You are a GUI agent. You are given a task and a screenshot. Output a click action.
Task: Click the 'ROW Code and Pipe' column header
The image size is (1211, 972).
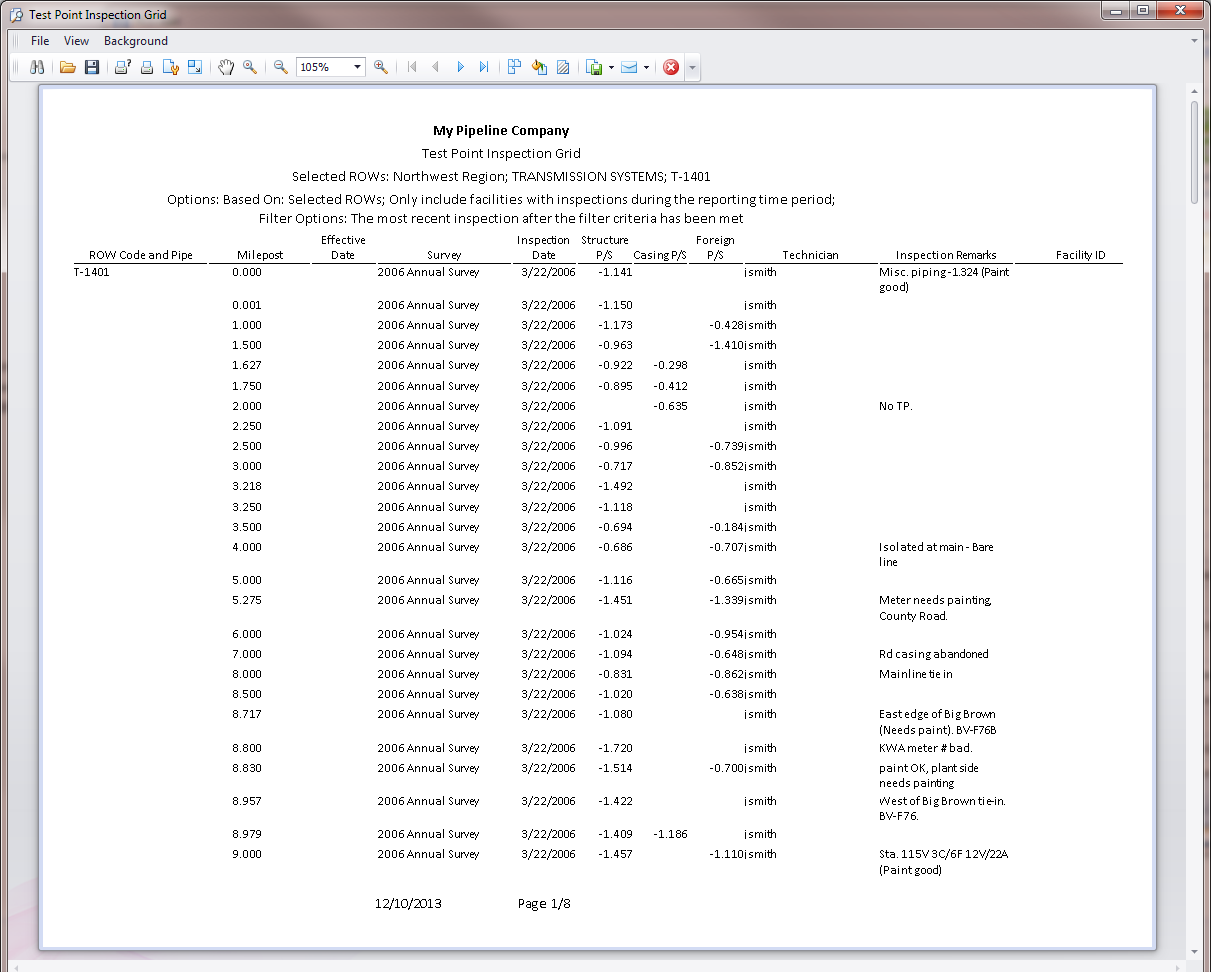141,255
